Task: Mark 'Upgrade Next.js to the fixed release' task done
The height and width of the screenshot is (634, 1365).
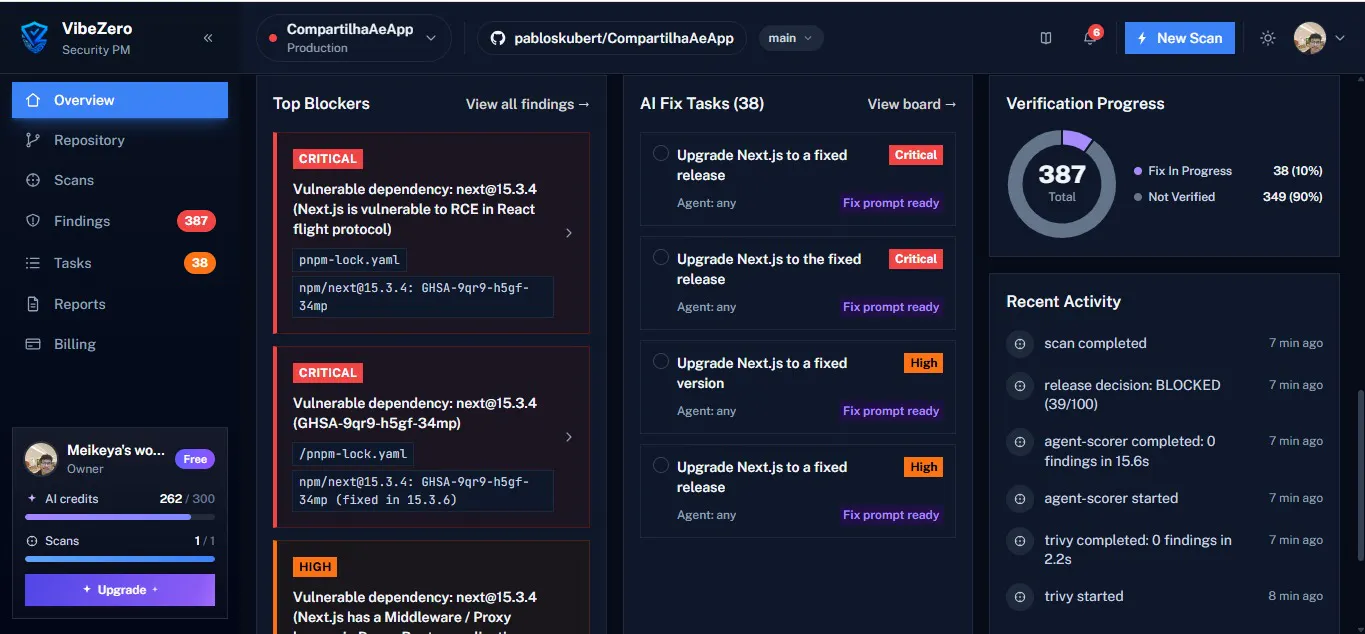Action: [661, 257]
